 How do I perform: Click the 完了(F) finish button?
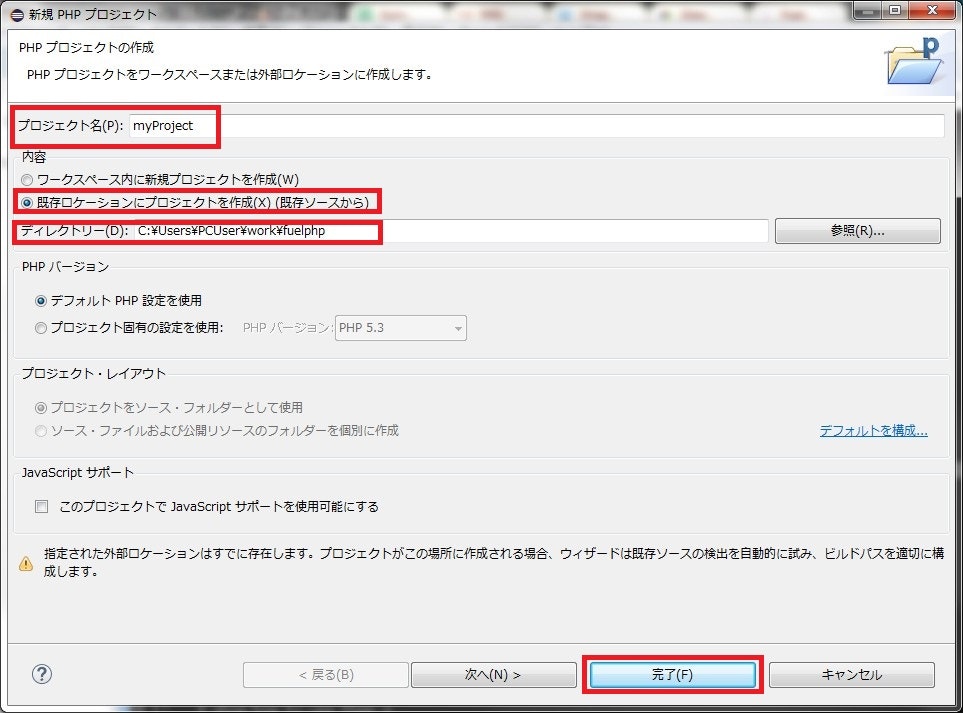point(673,675)
